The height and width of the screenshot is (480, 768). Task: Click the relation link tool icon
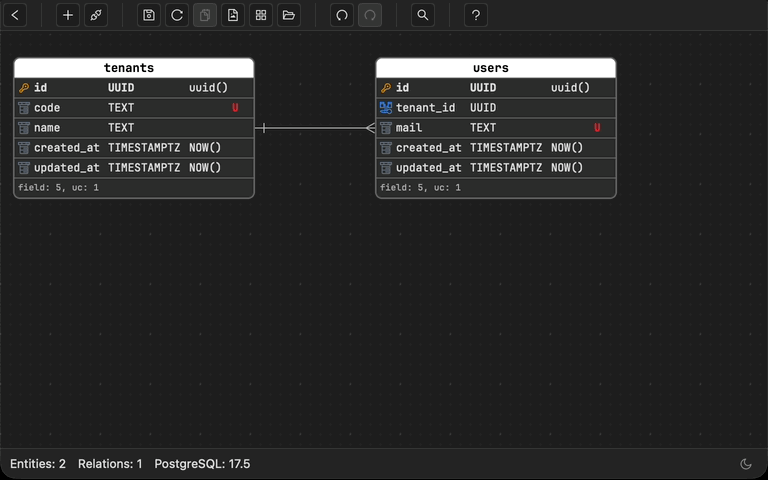(x=95, y=15)
